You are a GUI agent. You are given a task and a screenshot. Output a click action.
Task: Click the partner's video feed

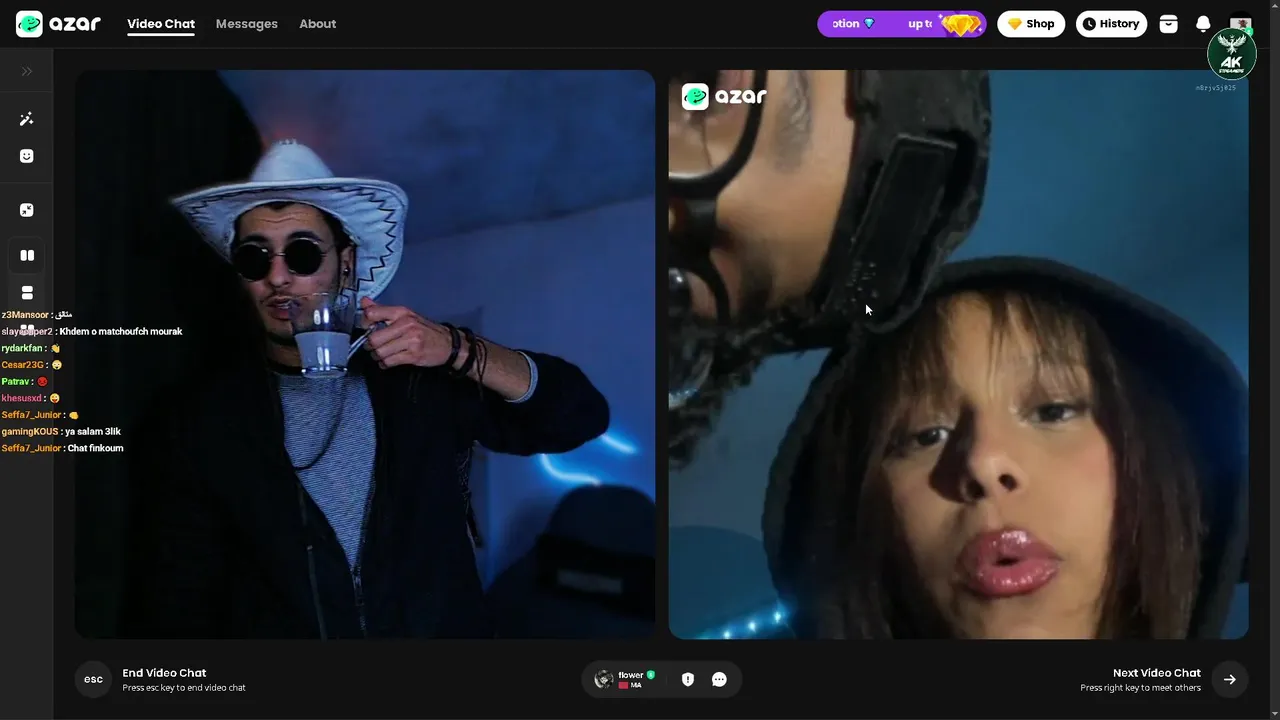pos(958,354)
